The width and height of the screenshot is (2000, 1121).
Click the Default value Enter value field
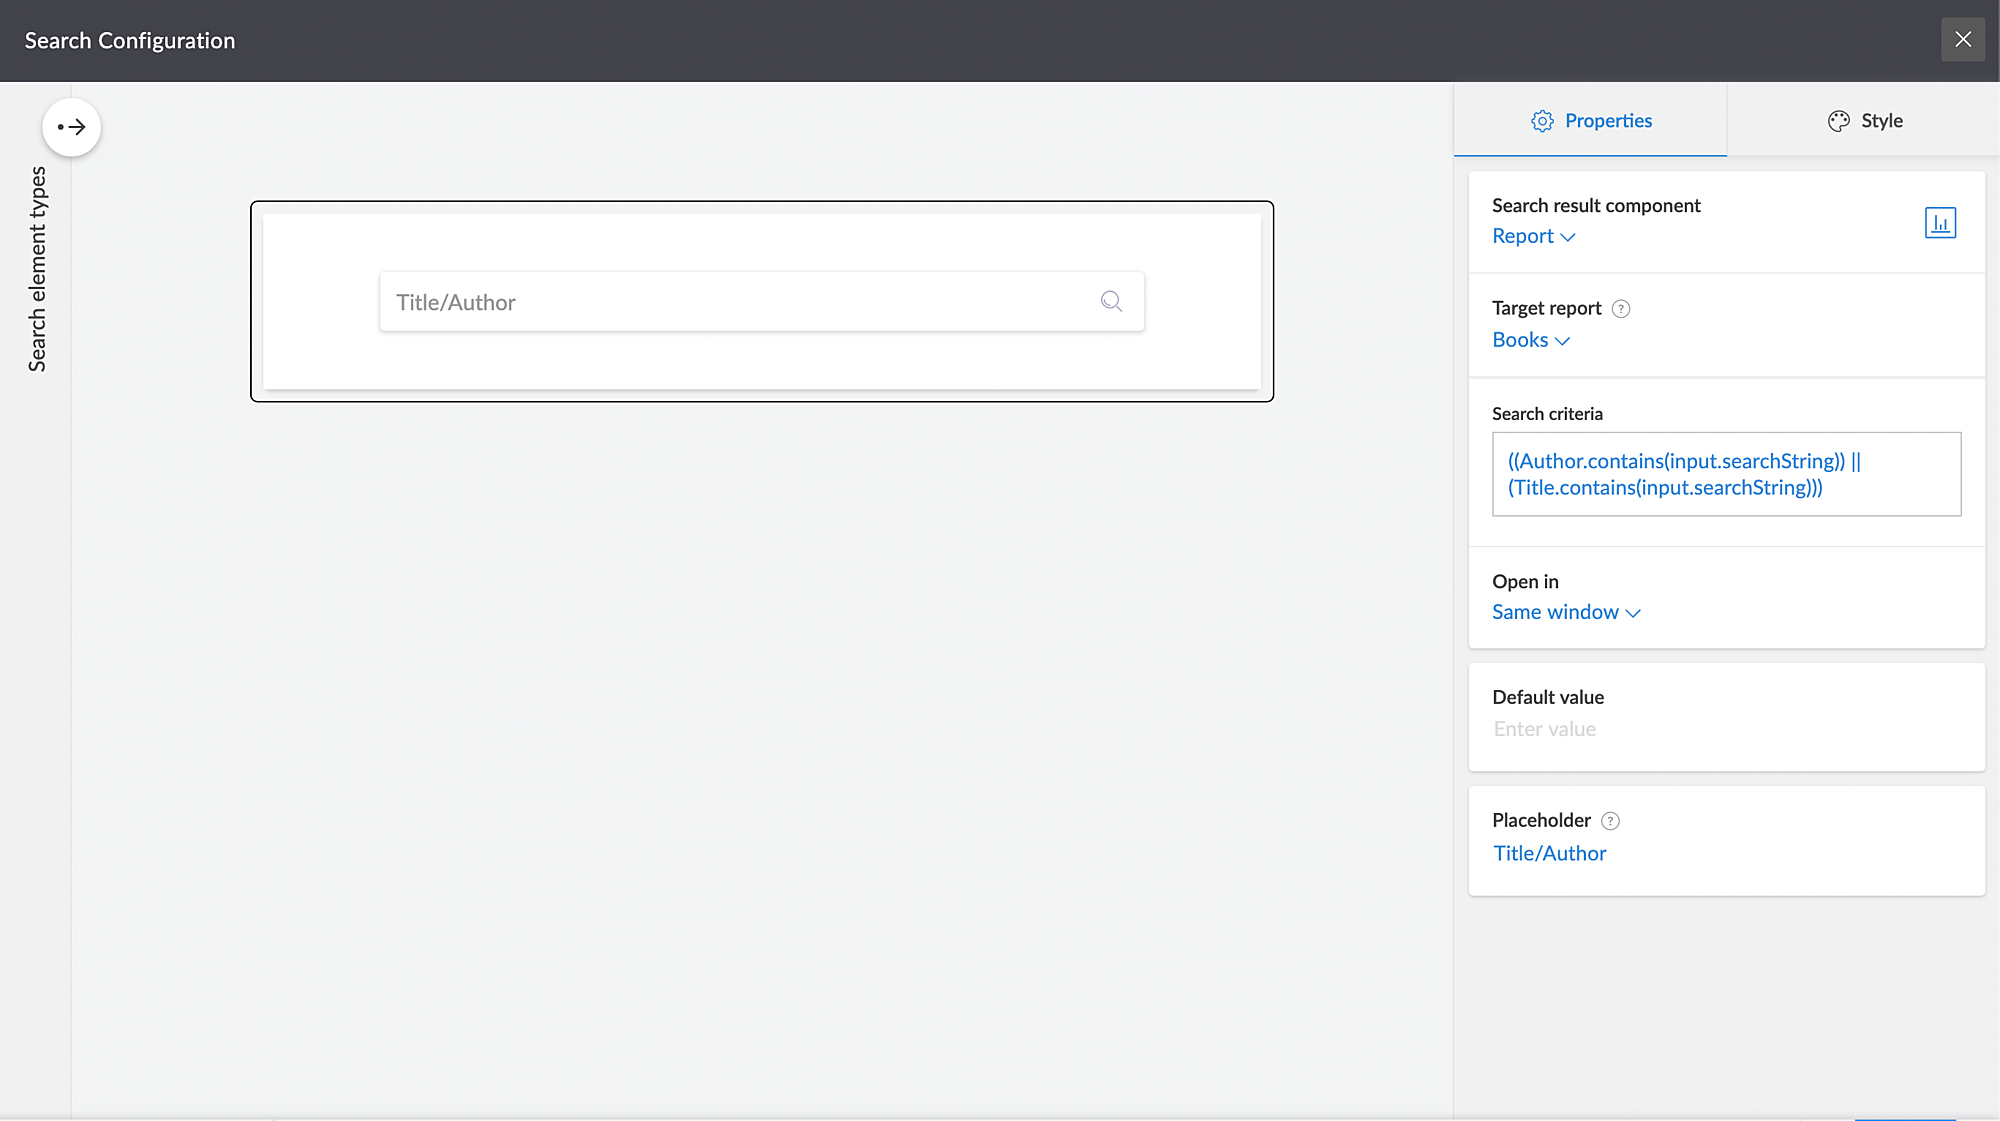pos(1545,729)
